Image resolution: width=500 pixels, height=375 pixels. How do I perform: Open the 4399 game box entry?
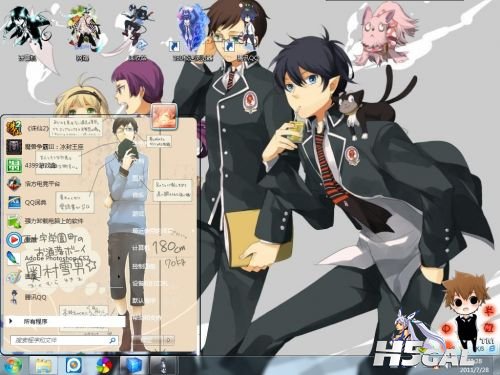(x=32, y=165)
